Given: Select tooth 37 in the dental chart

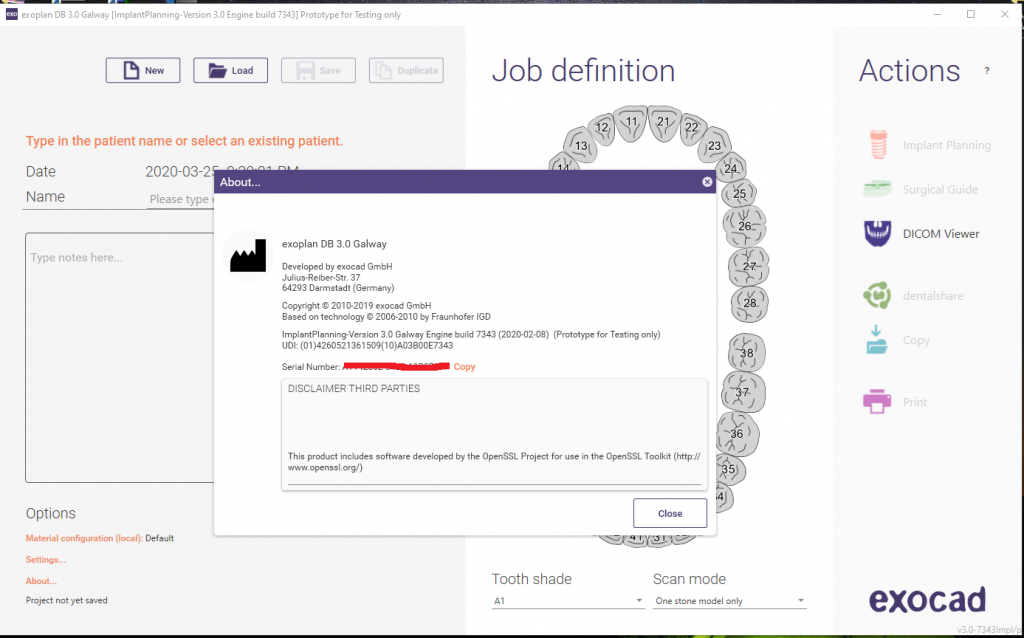Looking at the screenshot, I should pyautogui.click(x=742, y=393).
